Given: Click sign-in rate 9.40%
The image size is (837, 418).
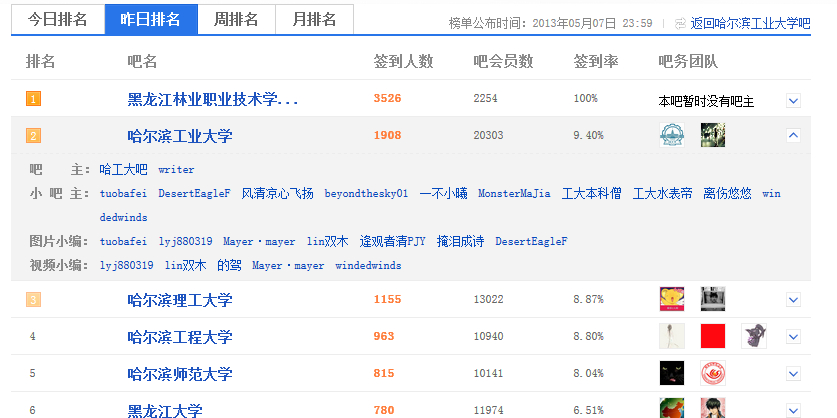Looking at the screenshot, I should 589,136.
